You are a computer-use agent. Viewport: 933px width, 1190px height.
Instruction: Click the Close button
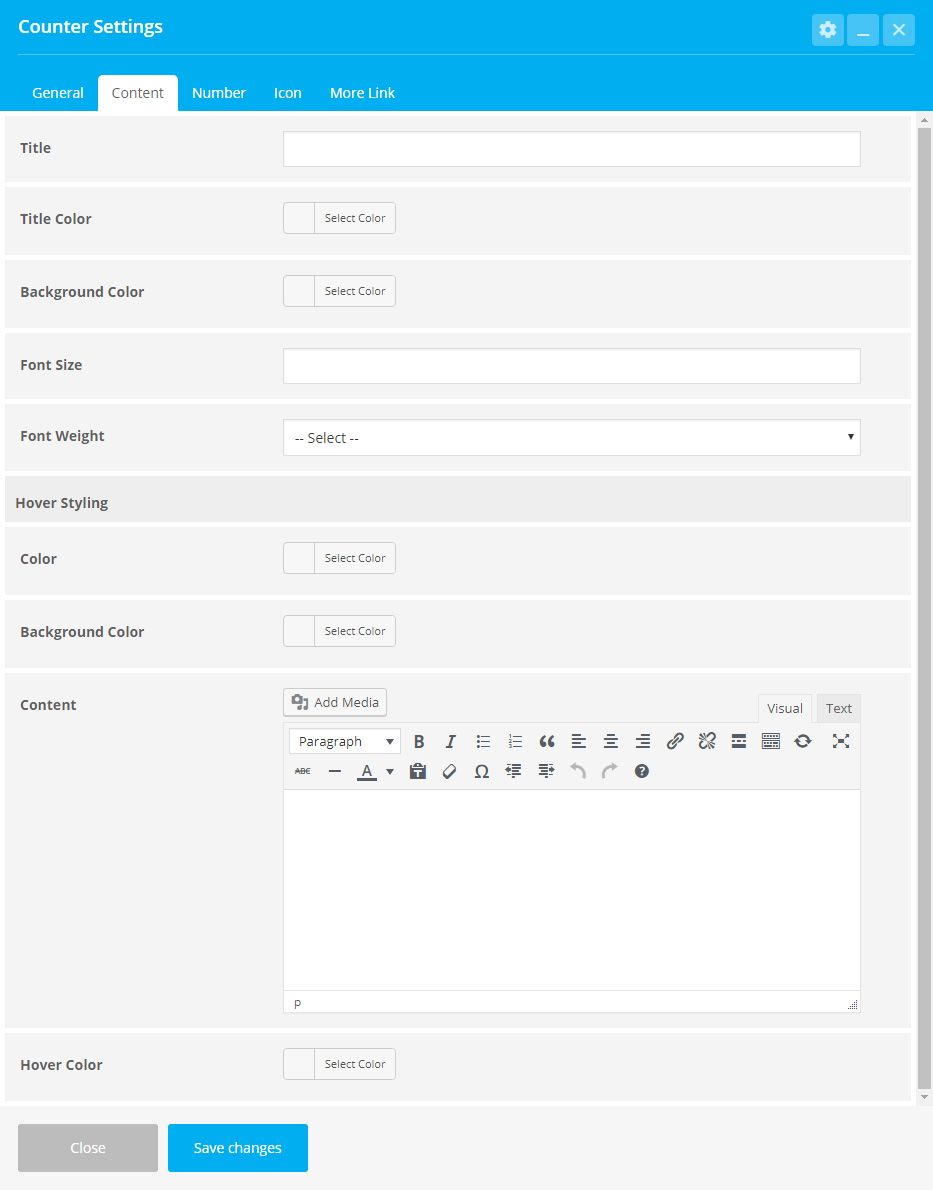tap(88, 1148)
